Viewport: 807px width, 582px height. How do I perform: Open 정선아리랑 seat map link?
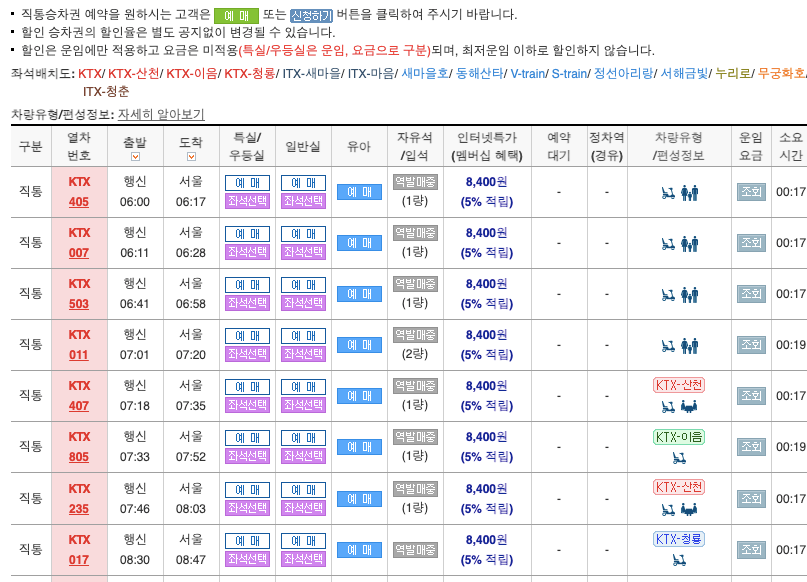click(623, 74)
